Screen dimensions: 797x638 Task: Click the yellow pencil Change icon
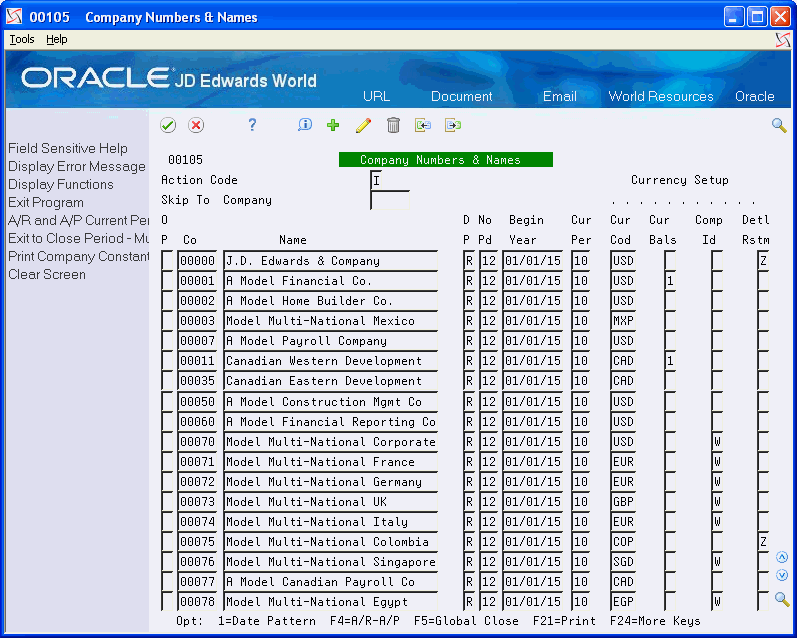click(363, 125)
